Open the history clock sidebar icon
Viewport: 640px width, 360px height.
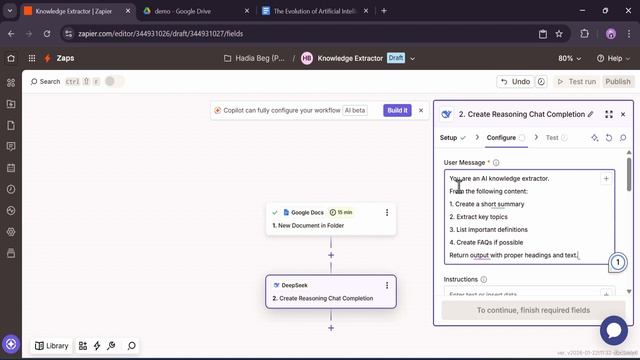(11, 189)
